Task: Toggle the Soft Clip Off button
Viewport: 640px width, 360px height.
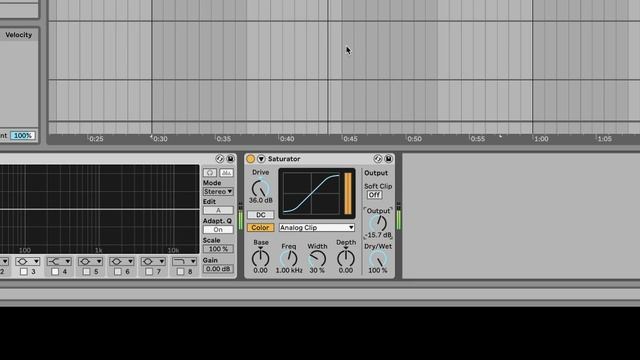Action: click(x=374, y=195)
